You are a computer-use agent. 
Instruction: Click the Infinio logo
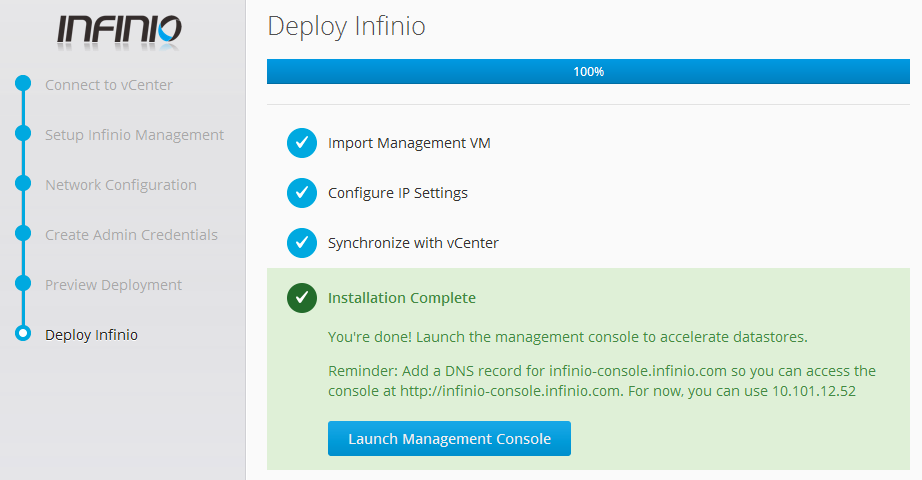tap(119, 31)
